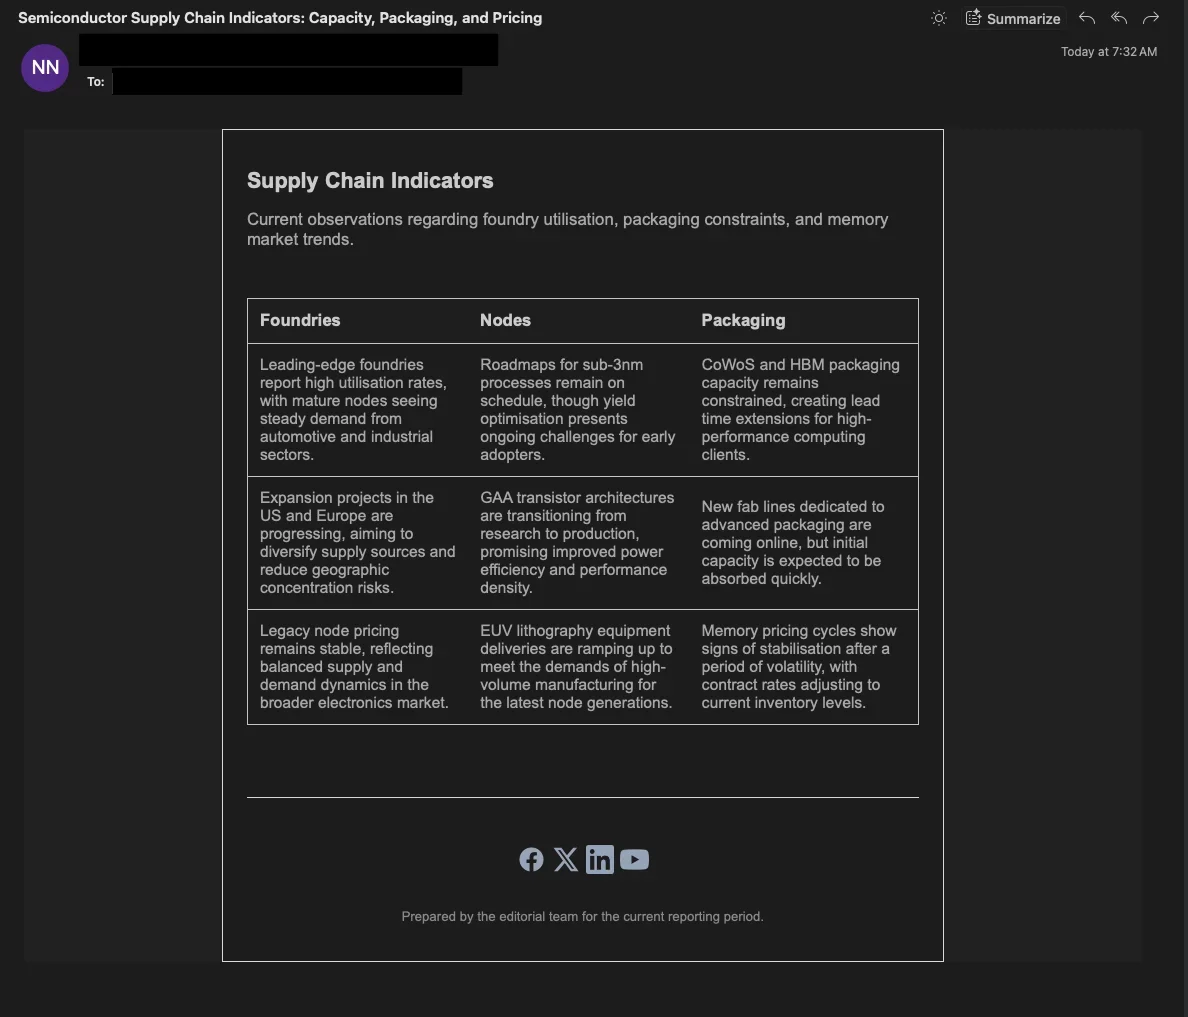Click the 'Foundries' column header
This screenshot has height=1017, width=1188.
tap(300, 320)
